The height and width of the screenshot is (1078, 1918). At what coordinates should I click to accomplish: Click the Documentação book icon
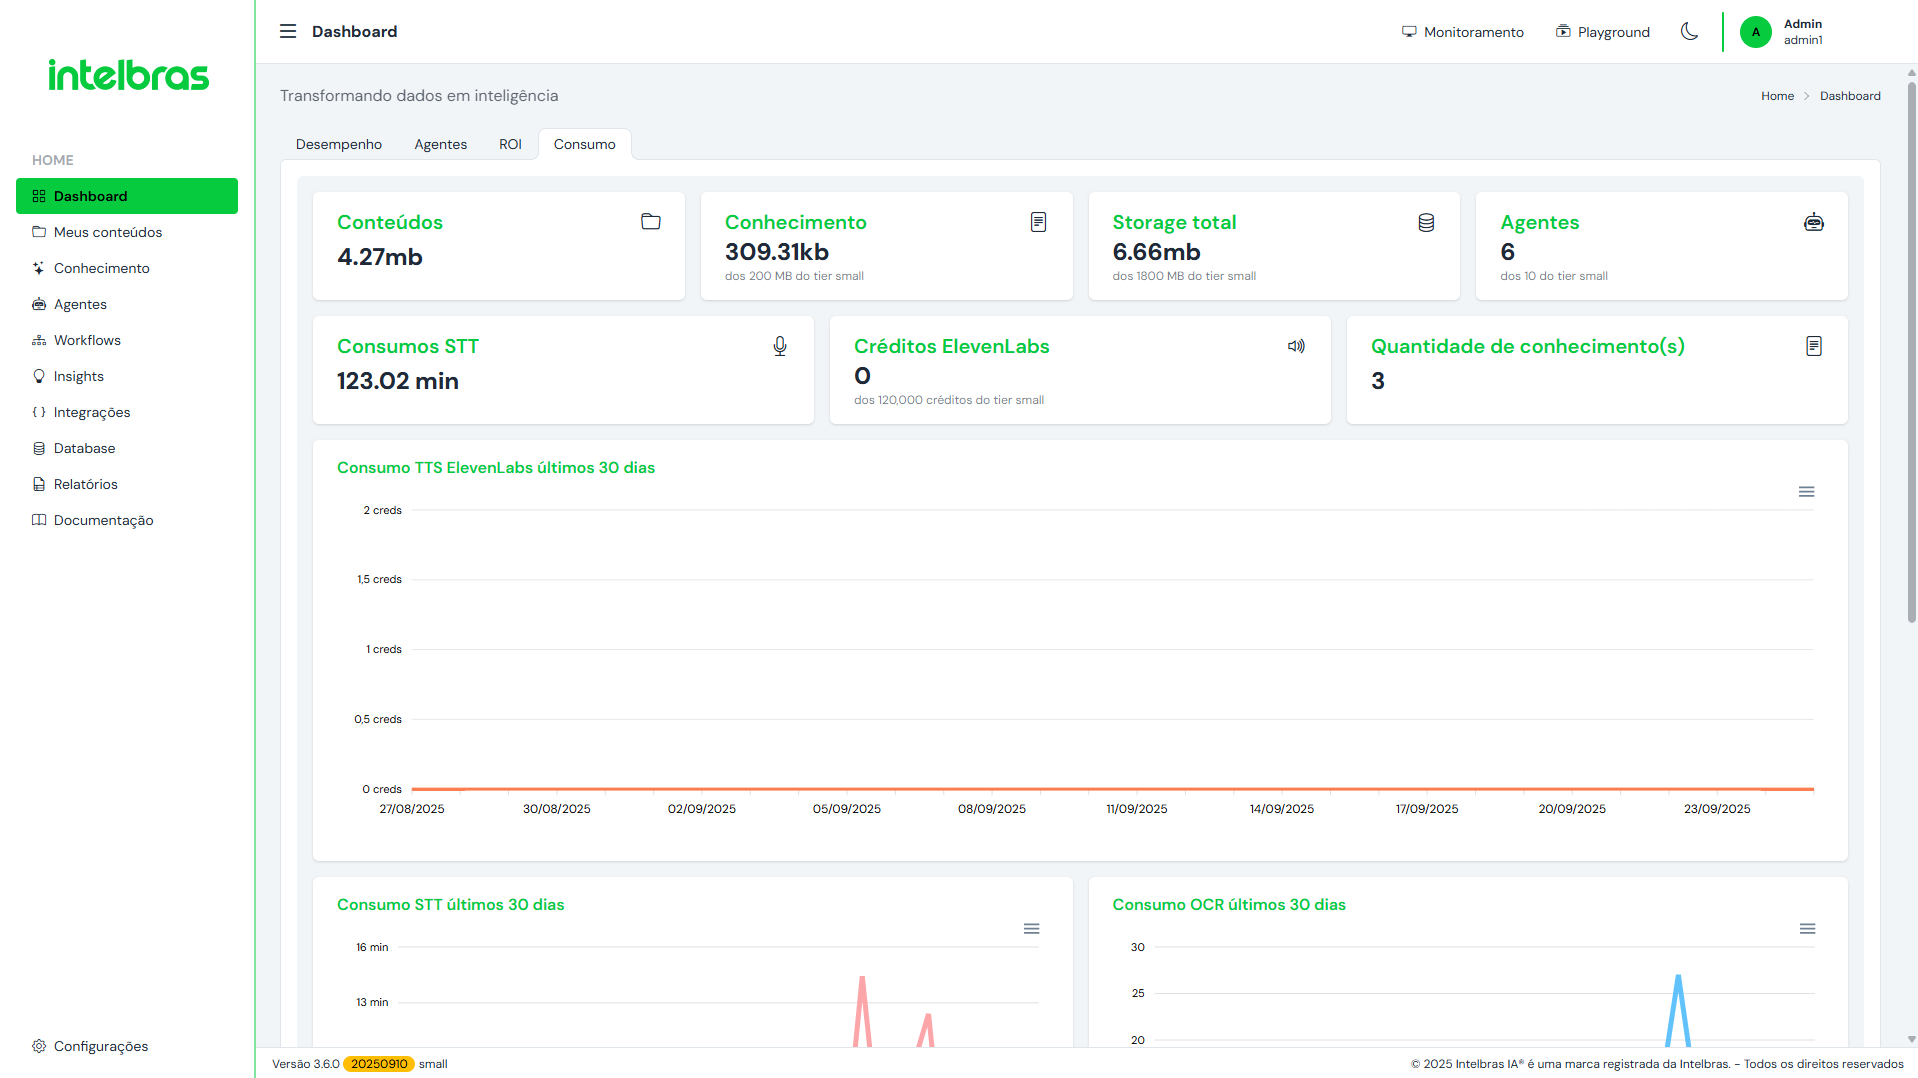(39, 520)
